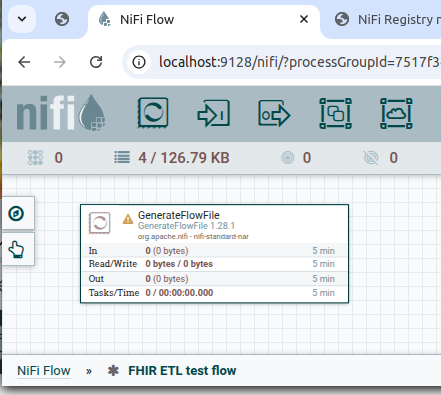Image resolution: width=441 pixels, height=395 pixels.
Task: Add an Input Port from the toolbar
Action: click(x=214, y=113)
